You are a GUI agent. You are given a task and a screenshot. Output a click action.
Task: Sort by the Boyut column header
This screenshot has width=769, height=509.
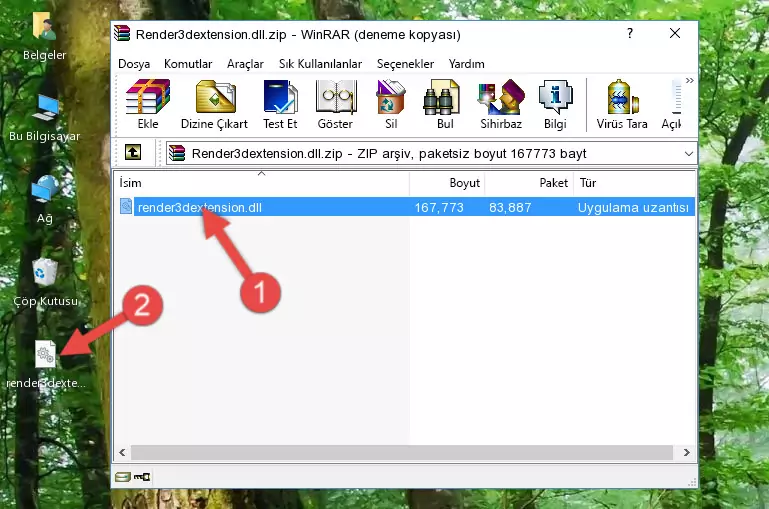pyautogui.click(x=447, y=183)
